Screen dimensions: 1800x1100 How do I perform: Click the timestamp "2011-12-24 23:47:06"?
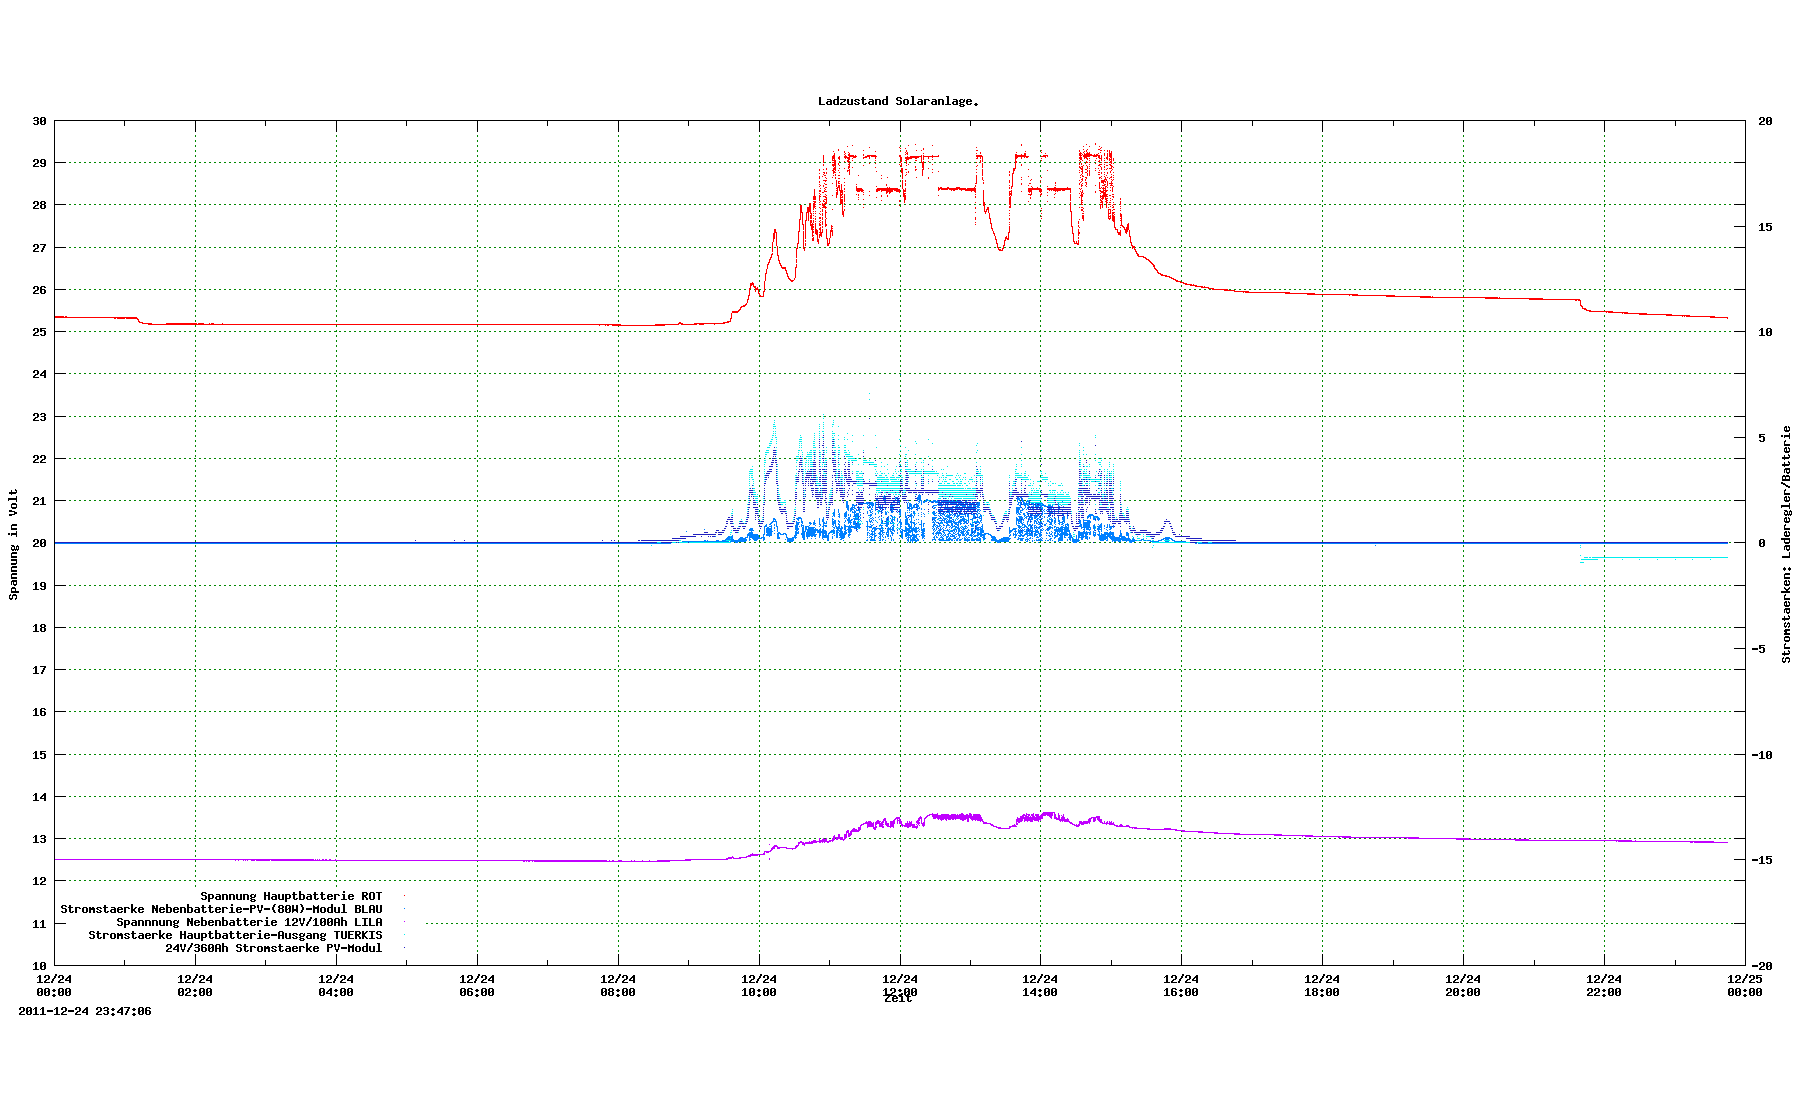click(x=85, y=1011)
